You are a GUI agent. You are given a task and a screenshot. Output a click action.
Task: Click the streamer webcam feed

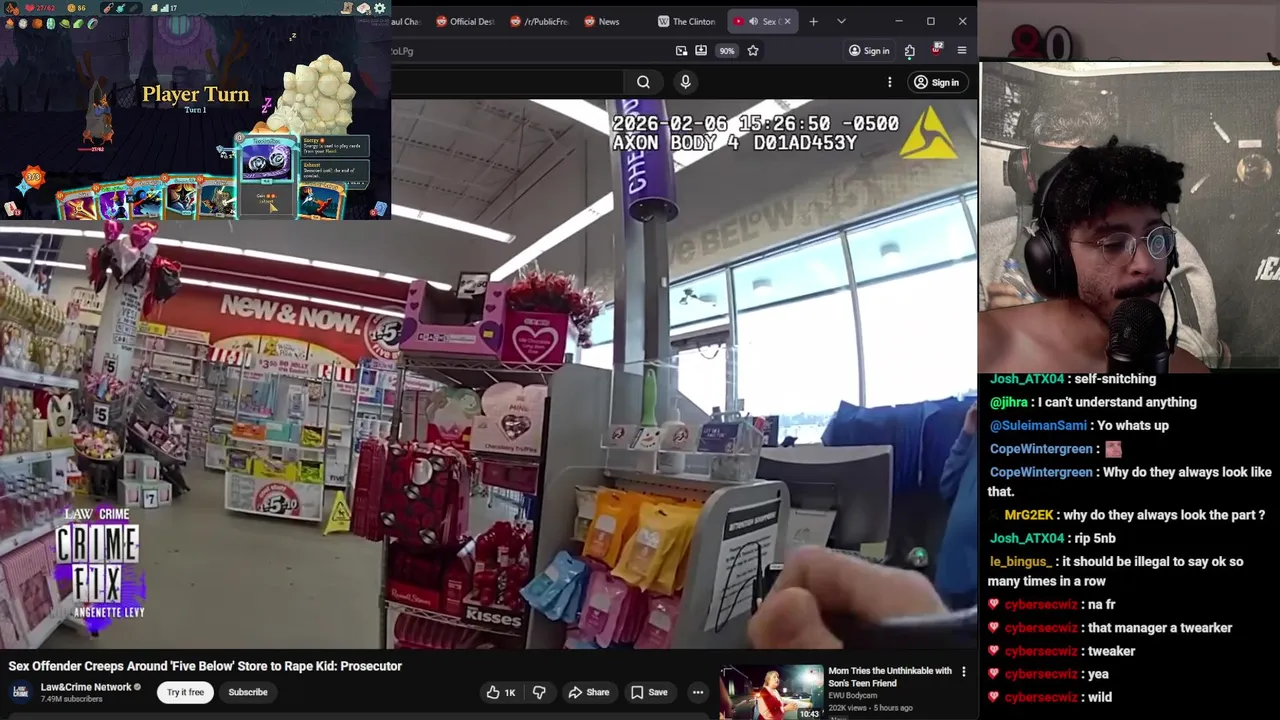click(1130, 218)
